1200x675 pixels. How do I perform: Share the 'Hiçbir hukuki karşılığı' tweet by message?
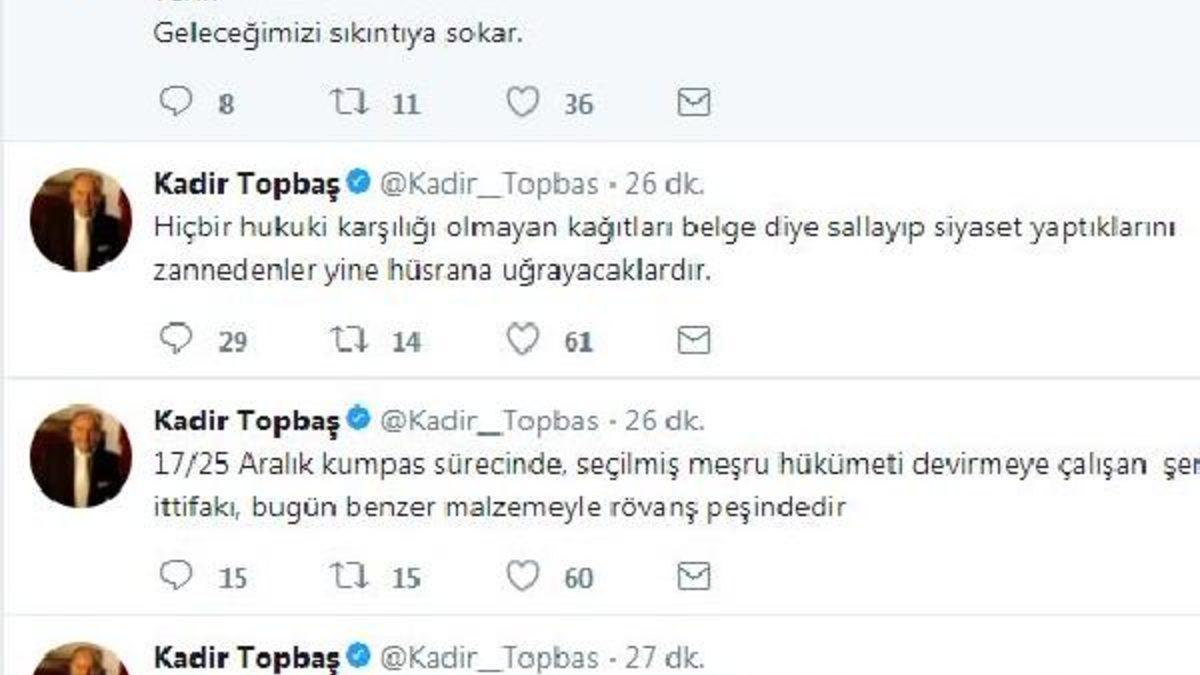694,340
